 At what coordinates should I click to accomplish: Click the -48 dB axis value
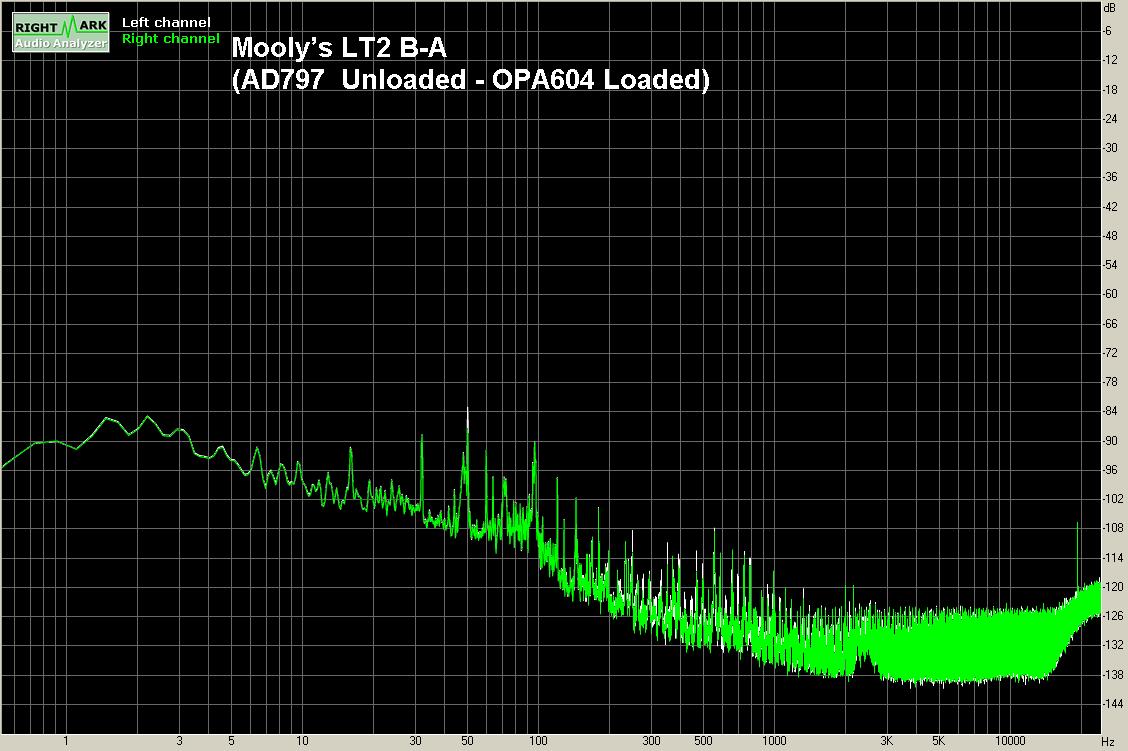coord(1110,235)
